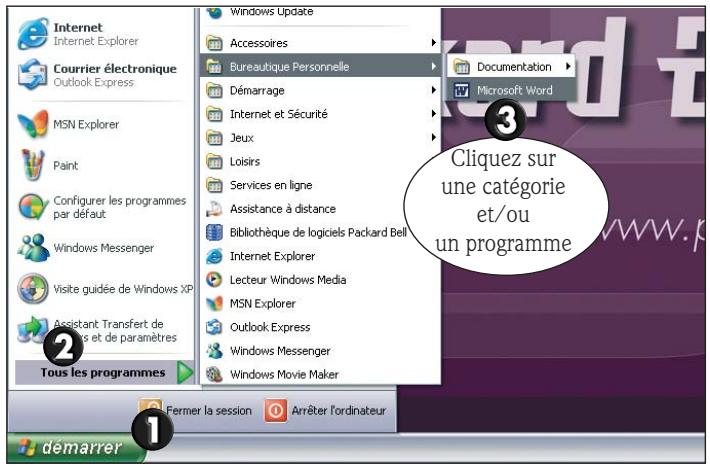Screen dimensions: 710x468
Task: Open the Accessoires menu entry
Action: (x=320, y=43)
